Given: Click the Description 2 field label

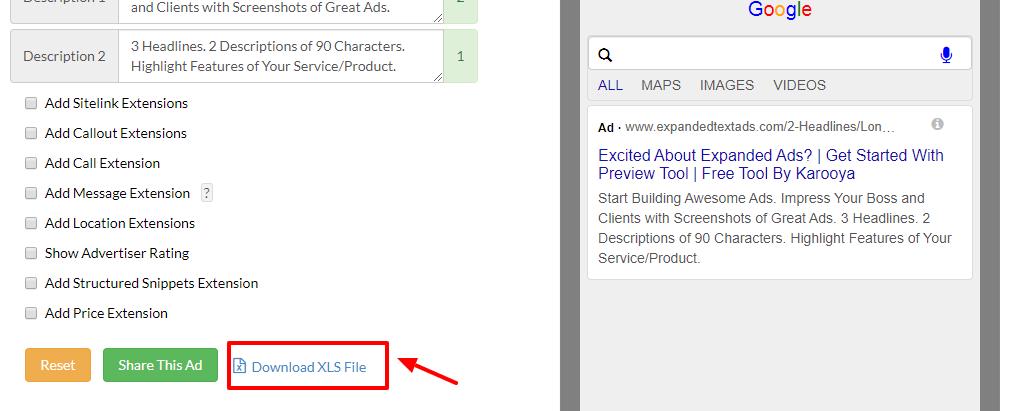Looking at the screenshot, I should pyautogui.click(x=64, y=57).
